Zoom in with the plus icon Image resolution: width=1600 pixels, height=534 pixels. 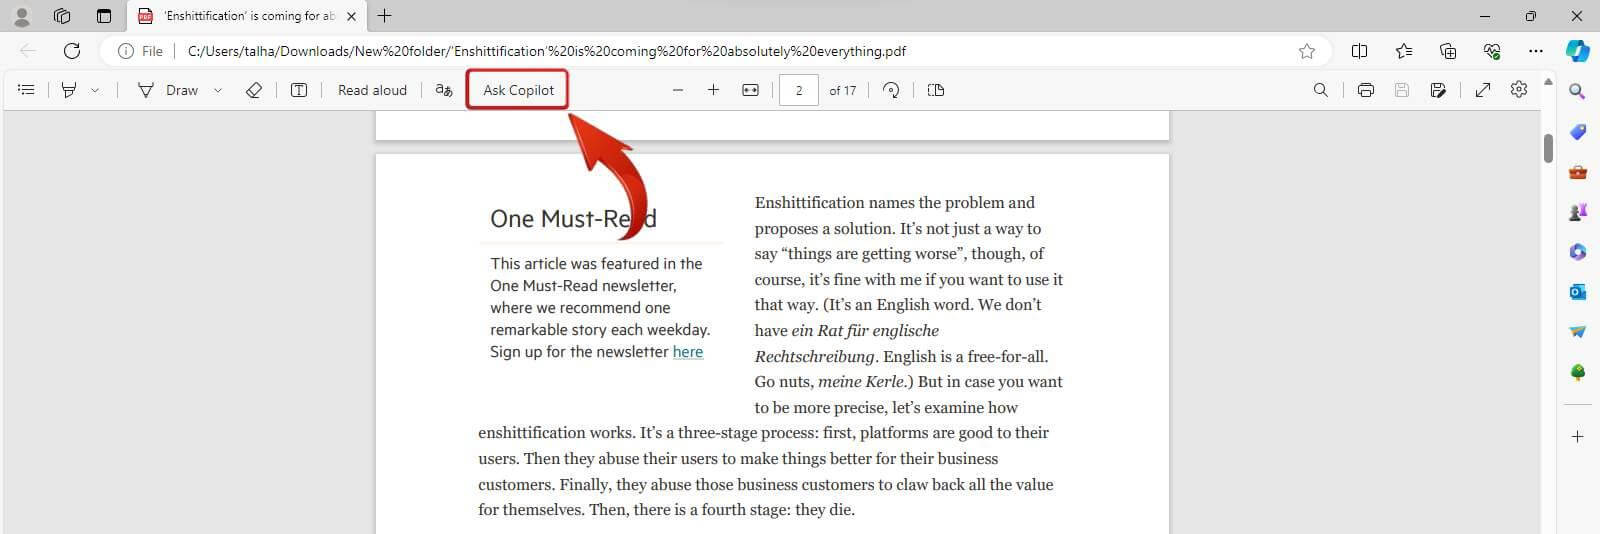pos(713,90)
